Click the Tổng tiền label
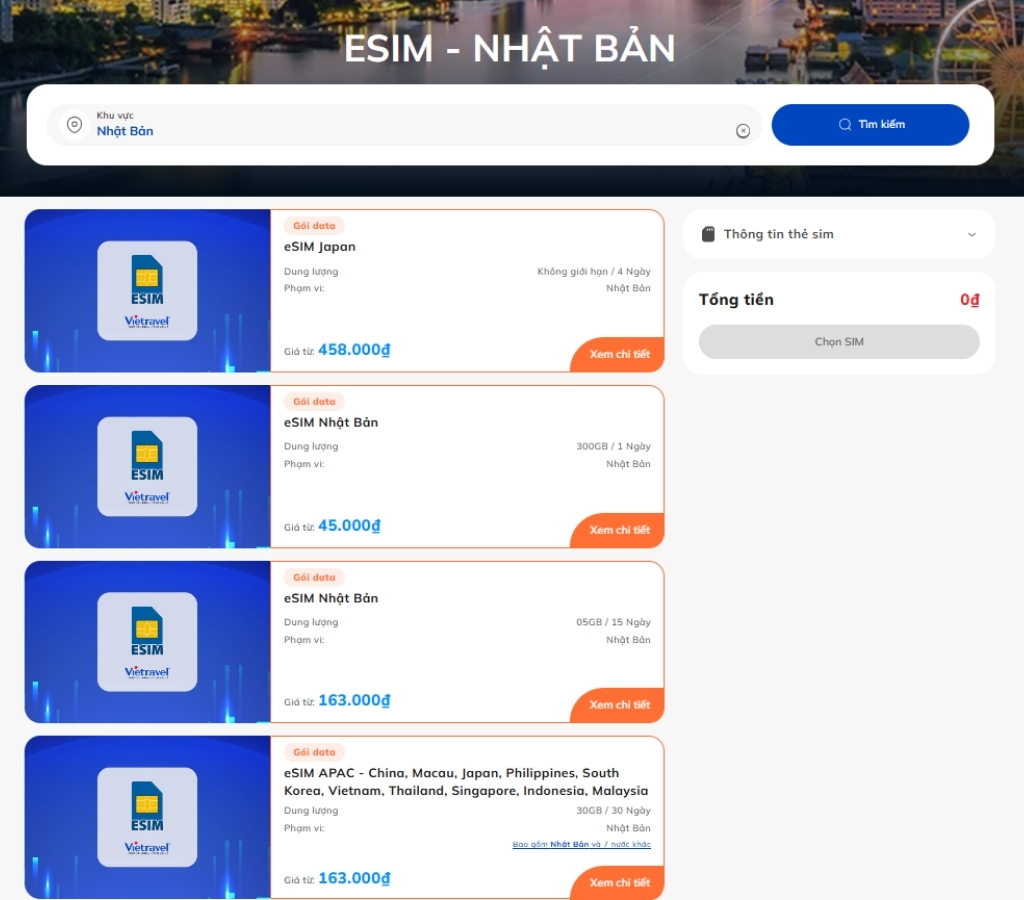 [x=736, y=300]
